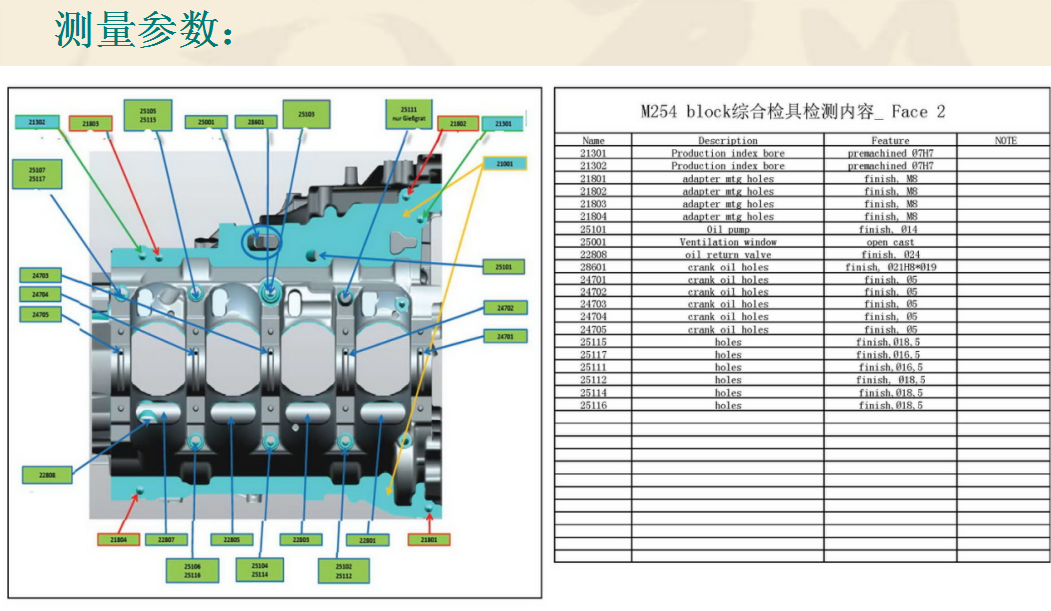Select the 22807 callout label
The height and width of the screenshot is (611, 1051).
[x=166, y=539]
